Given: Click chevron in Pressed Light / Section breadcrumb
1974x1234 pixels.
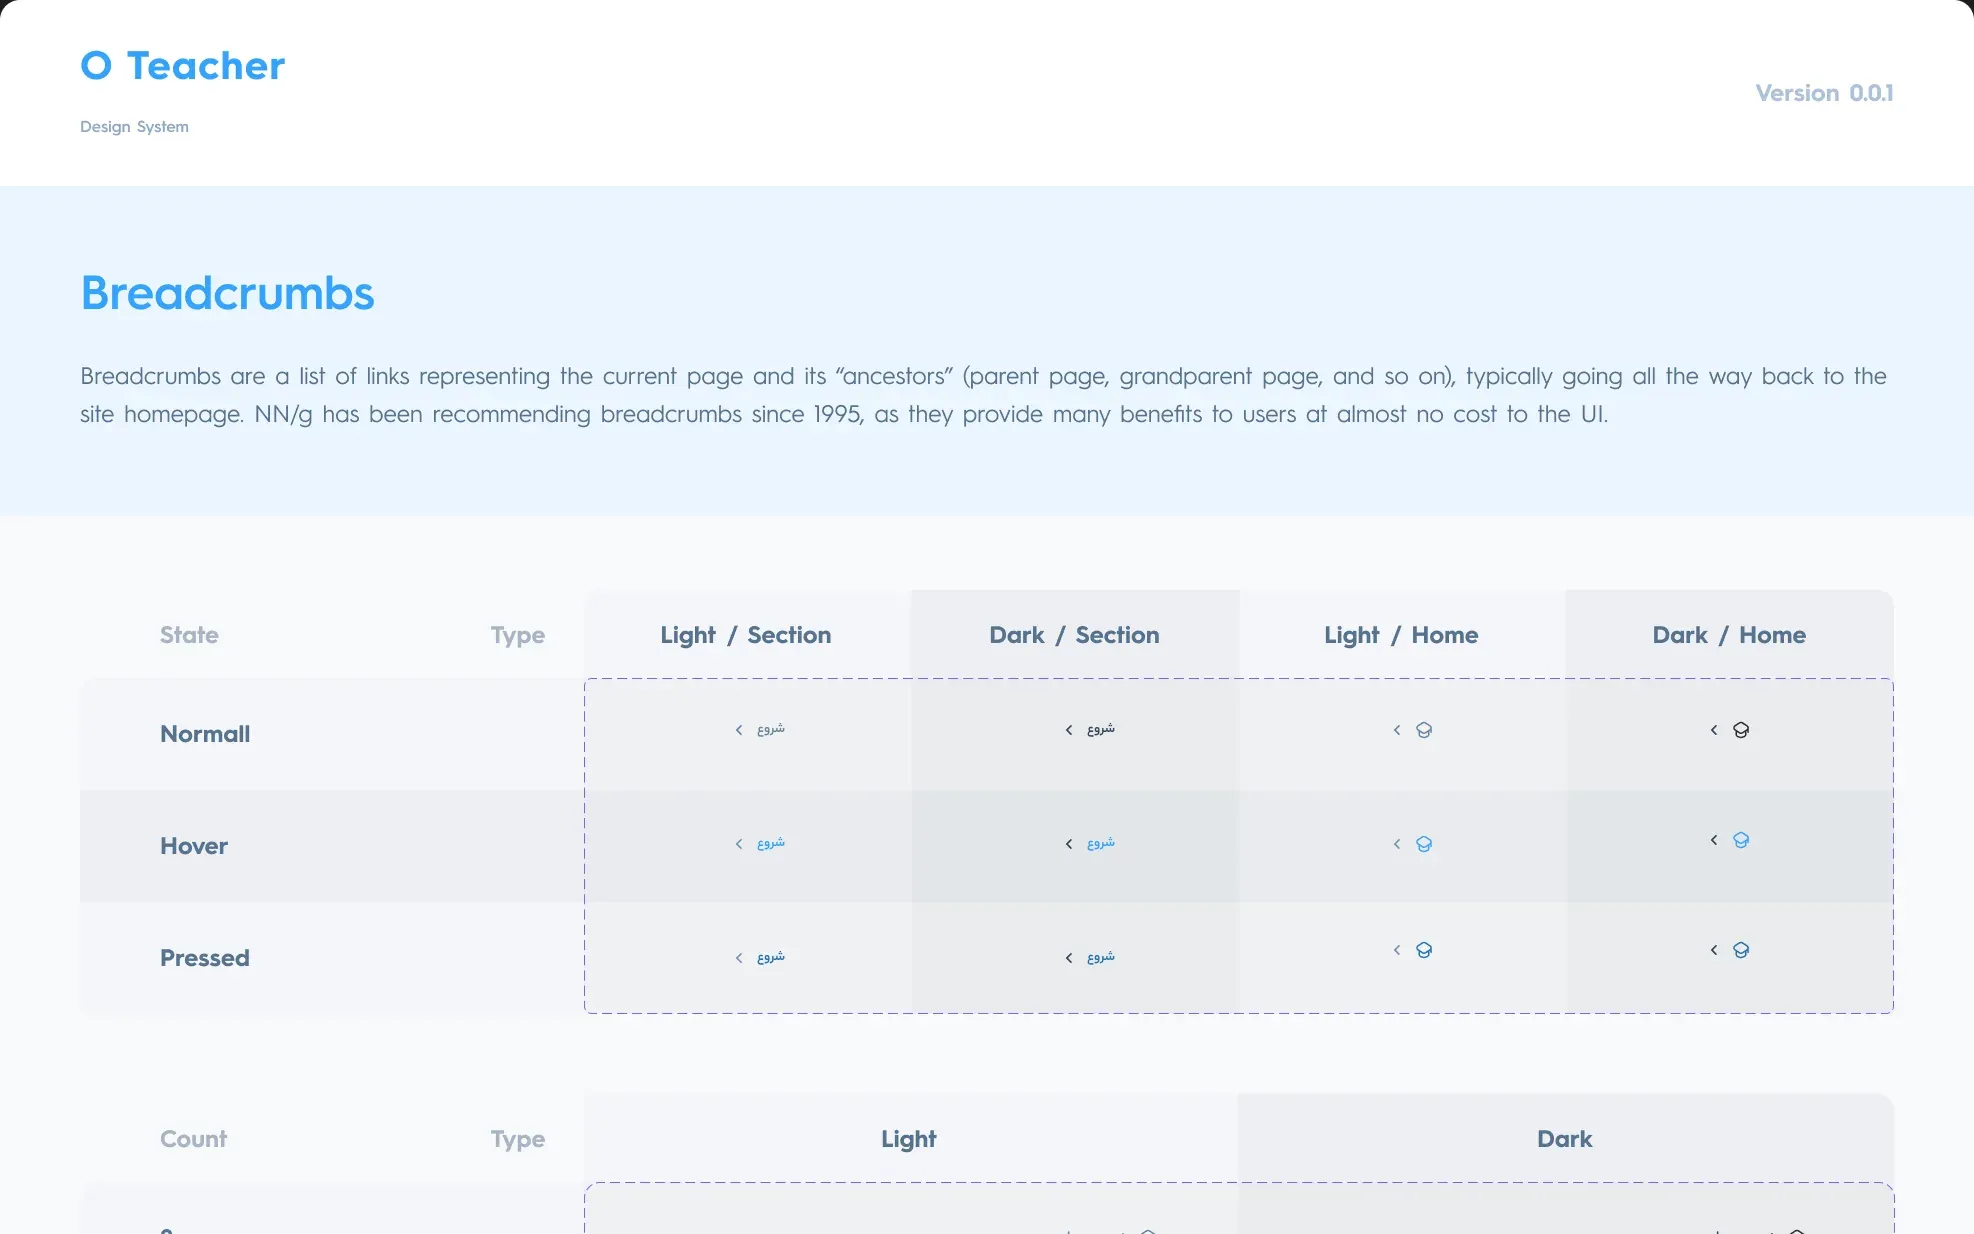Looking at the screenshot, I should tap(739, 958).
